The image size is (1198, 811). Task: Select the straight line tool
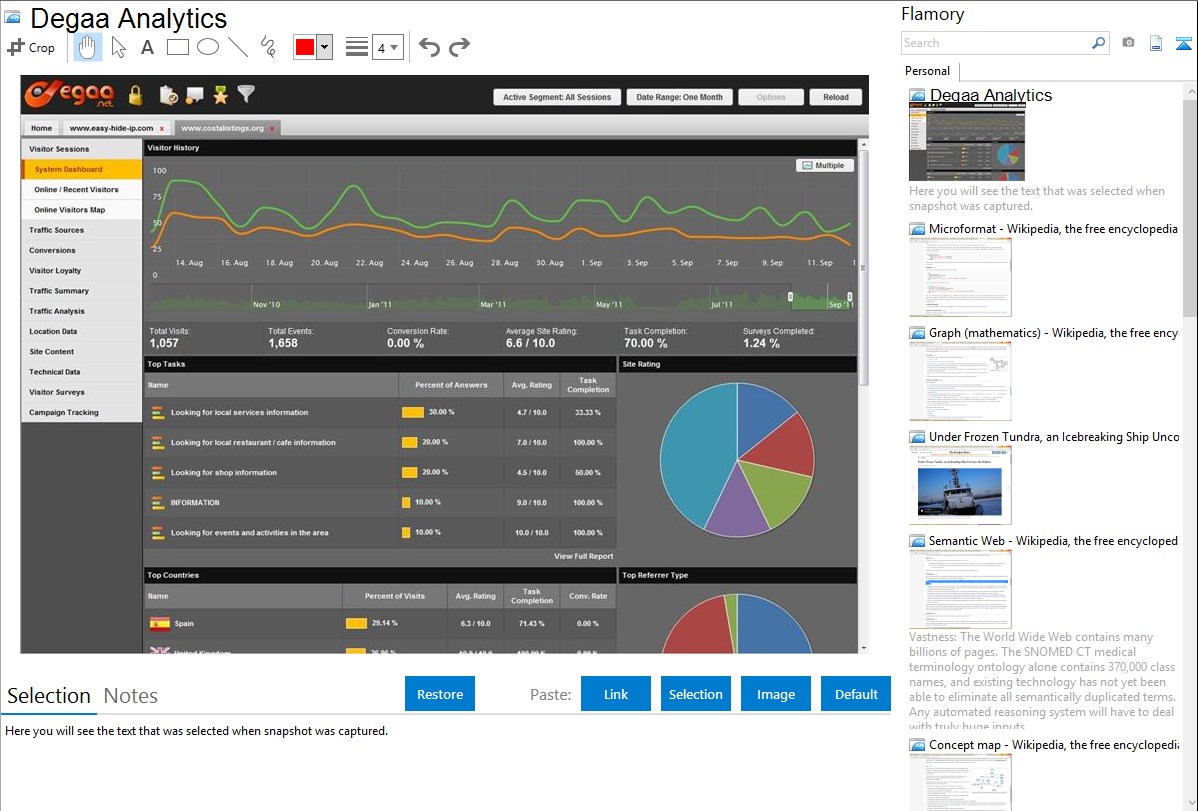tap(237, 47)
